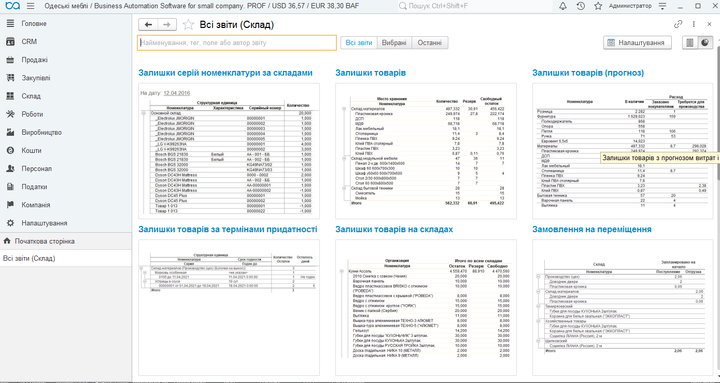This screenshot has width=720, height=383.
Task: Open notifications bell icon
Action: (562, 6)
